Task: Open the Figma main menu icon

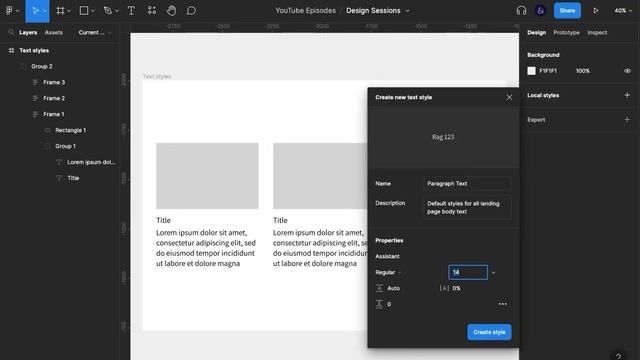Action: (9, 11)
